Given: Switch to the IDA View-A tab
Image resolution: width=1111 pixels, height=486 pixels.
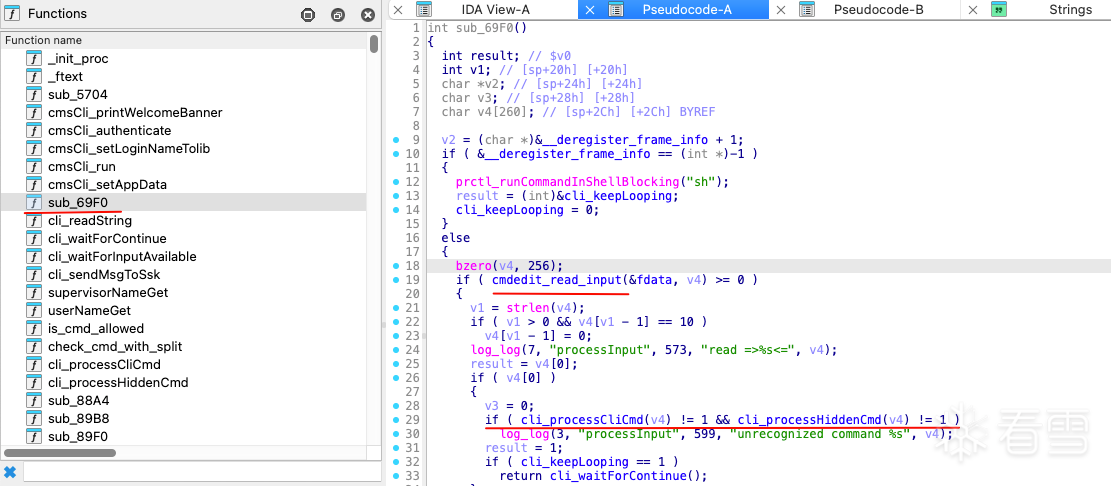Looking at the screenshot, I should point(495,9).
